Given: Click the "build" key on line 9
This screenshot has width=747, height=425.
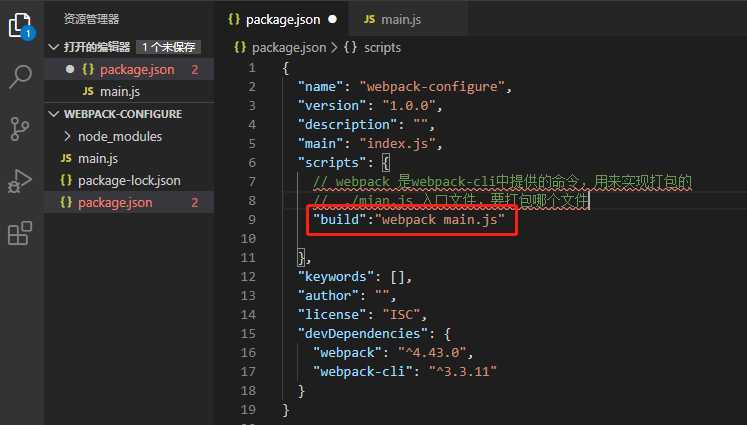Looking at the screenshot, I should 339,219.
